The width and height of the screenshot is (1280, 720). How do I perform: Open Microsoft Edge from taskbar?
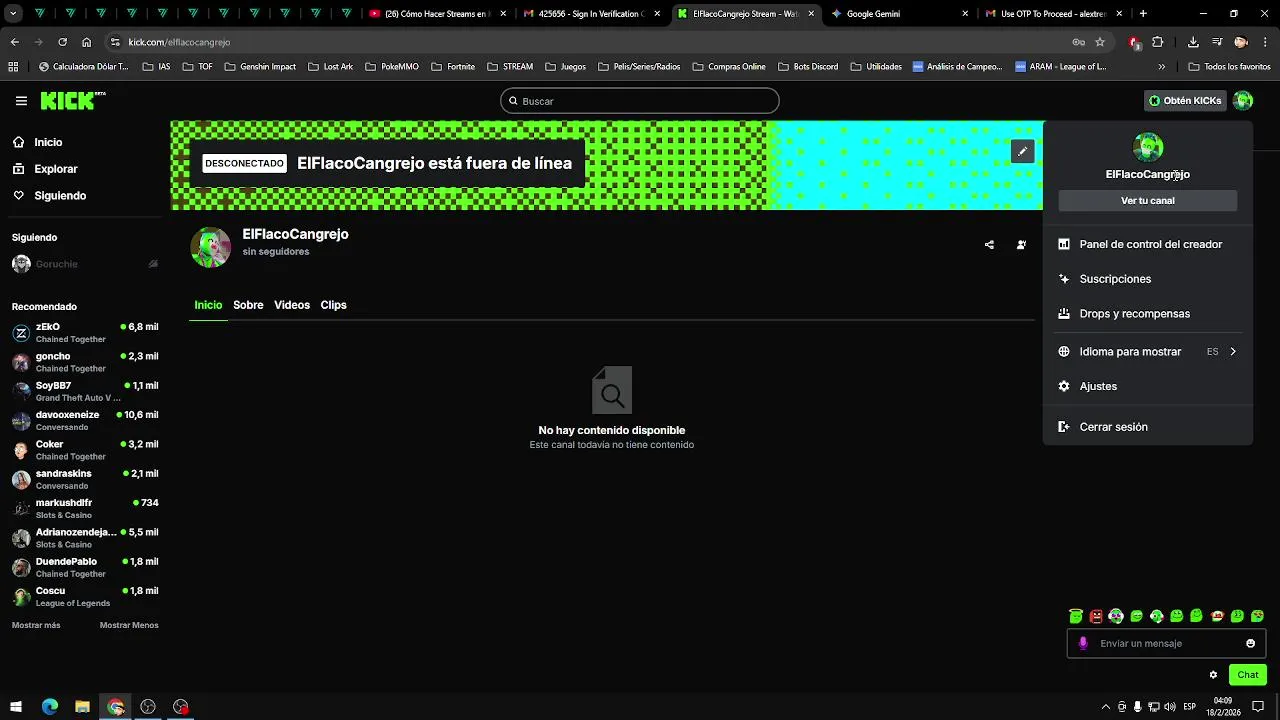click(x=50, y=707)
